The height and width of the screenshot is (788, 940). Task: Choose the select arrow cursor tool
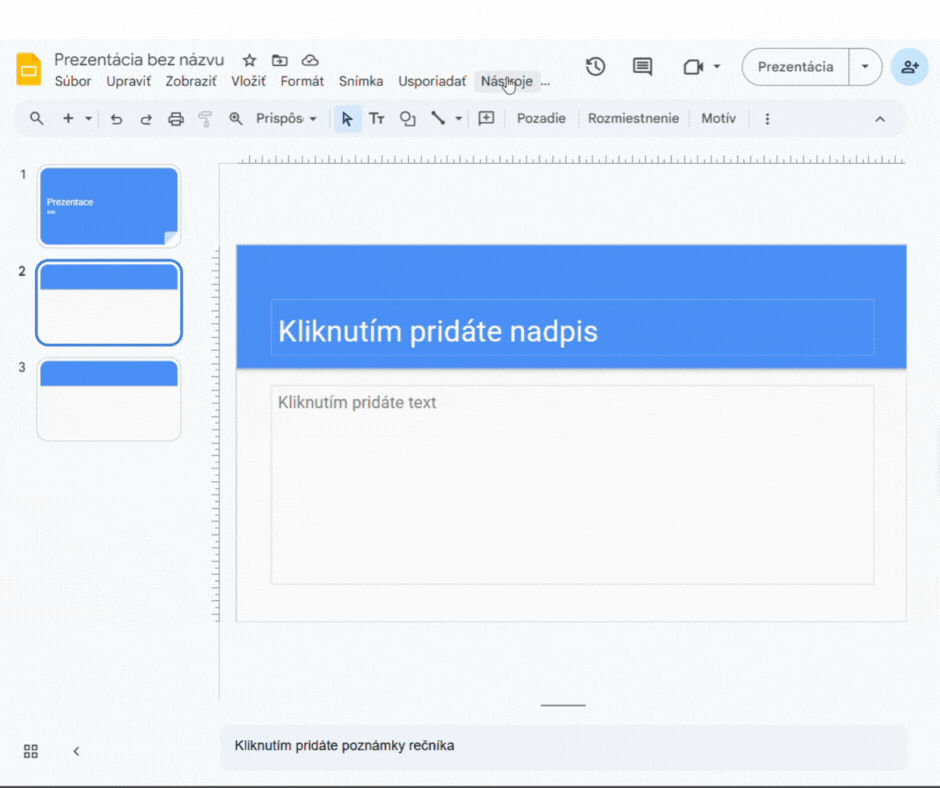pos(347,119)
